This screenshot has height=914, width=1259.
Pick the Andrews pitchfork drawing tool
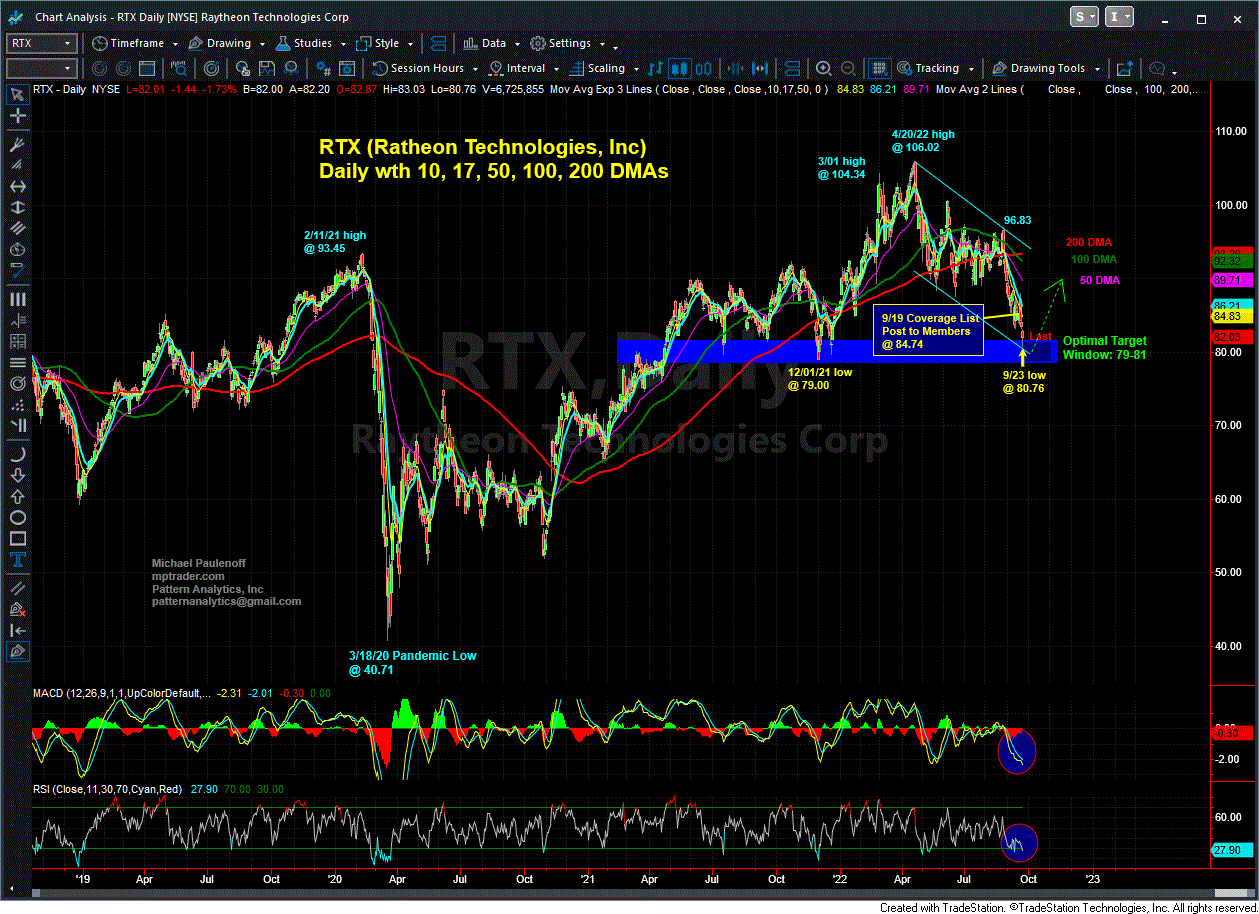[17, 144]
